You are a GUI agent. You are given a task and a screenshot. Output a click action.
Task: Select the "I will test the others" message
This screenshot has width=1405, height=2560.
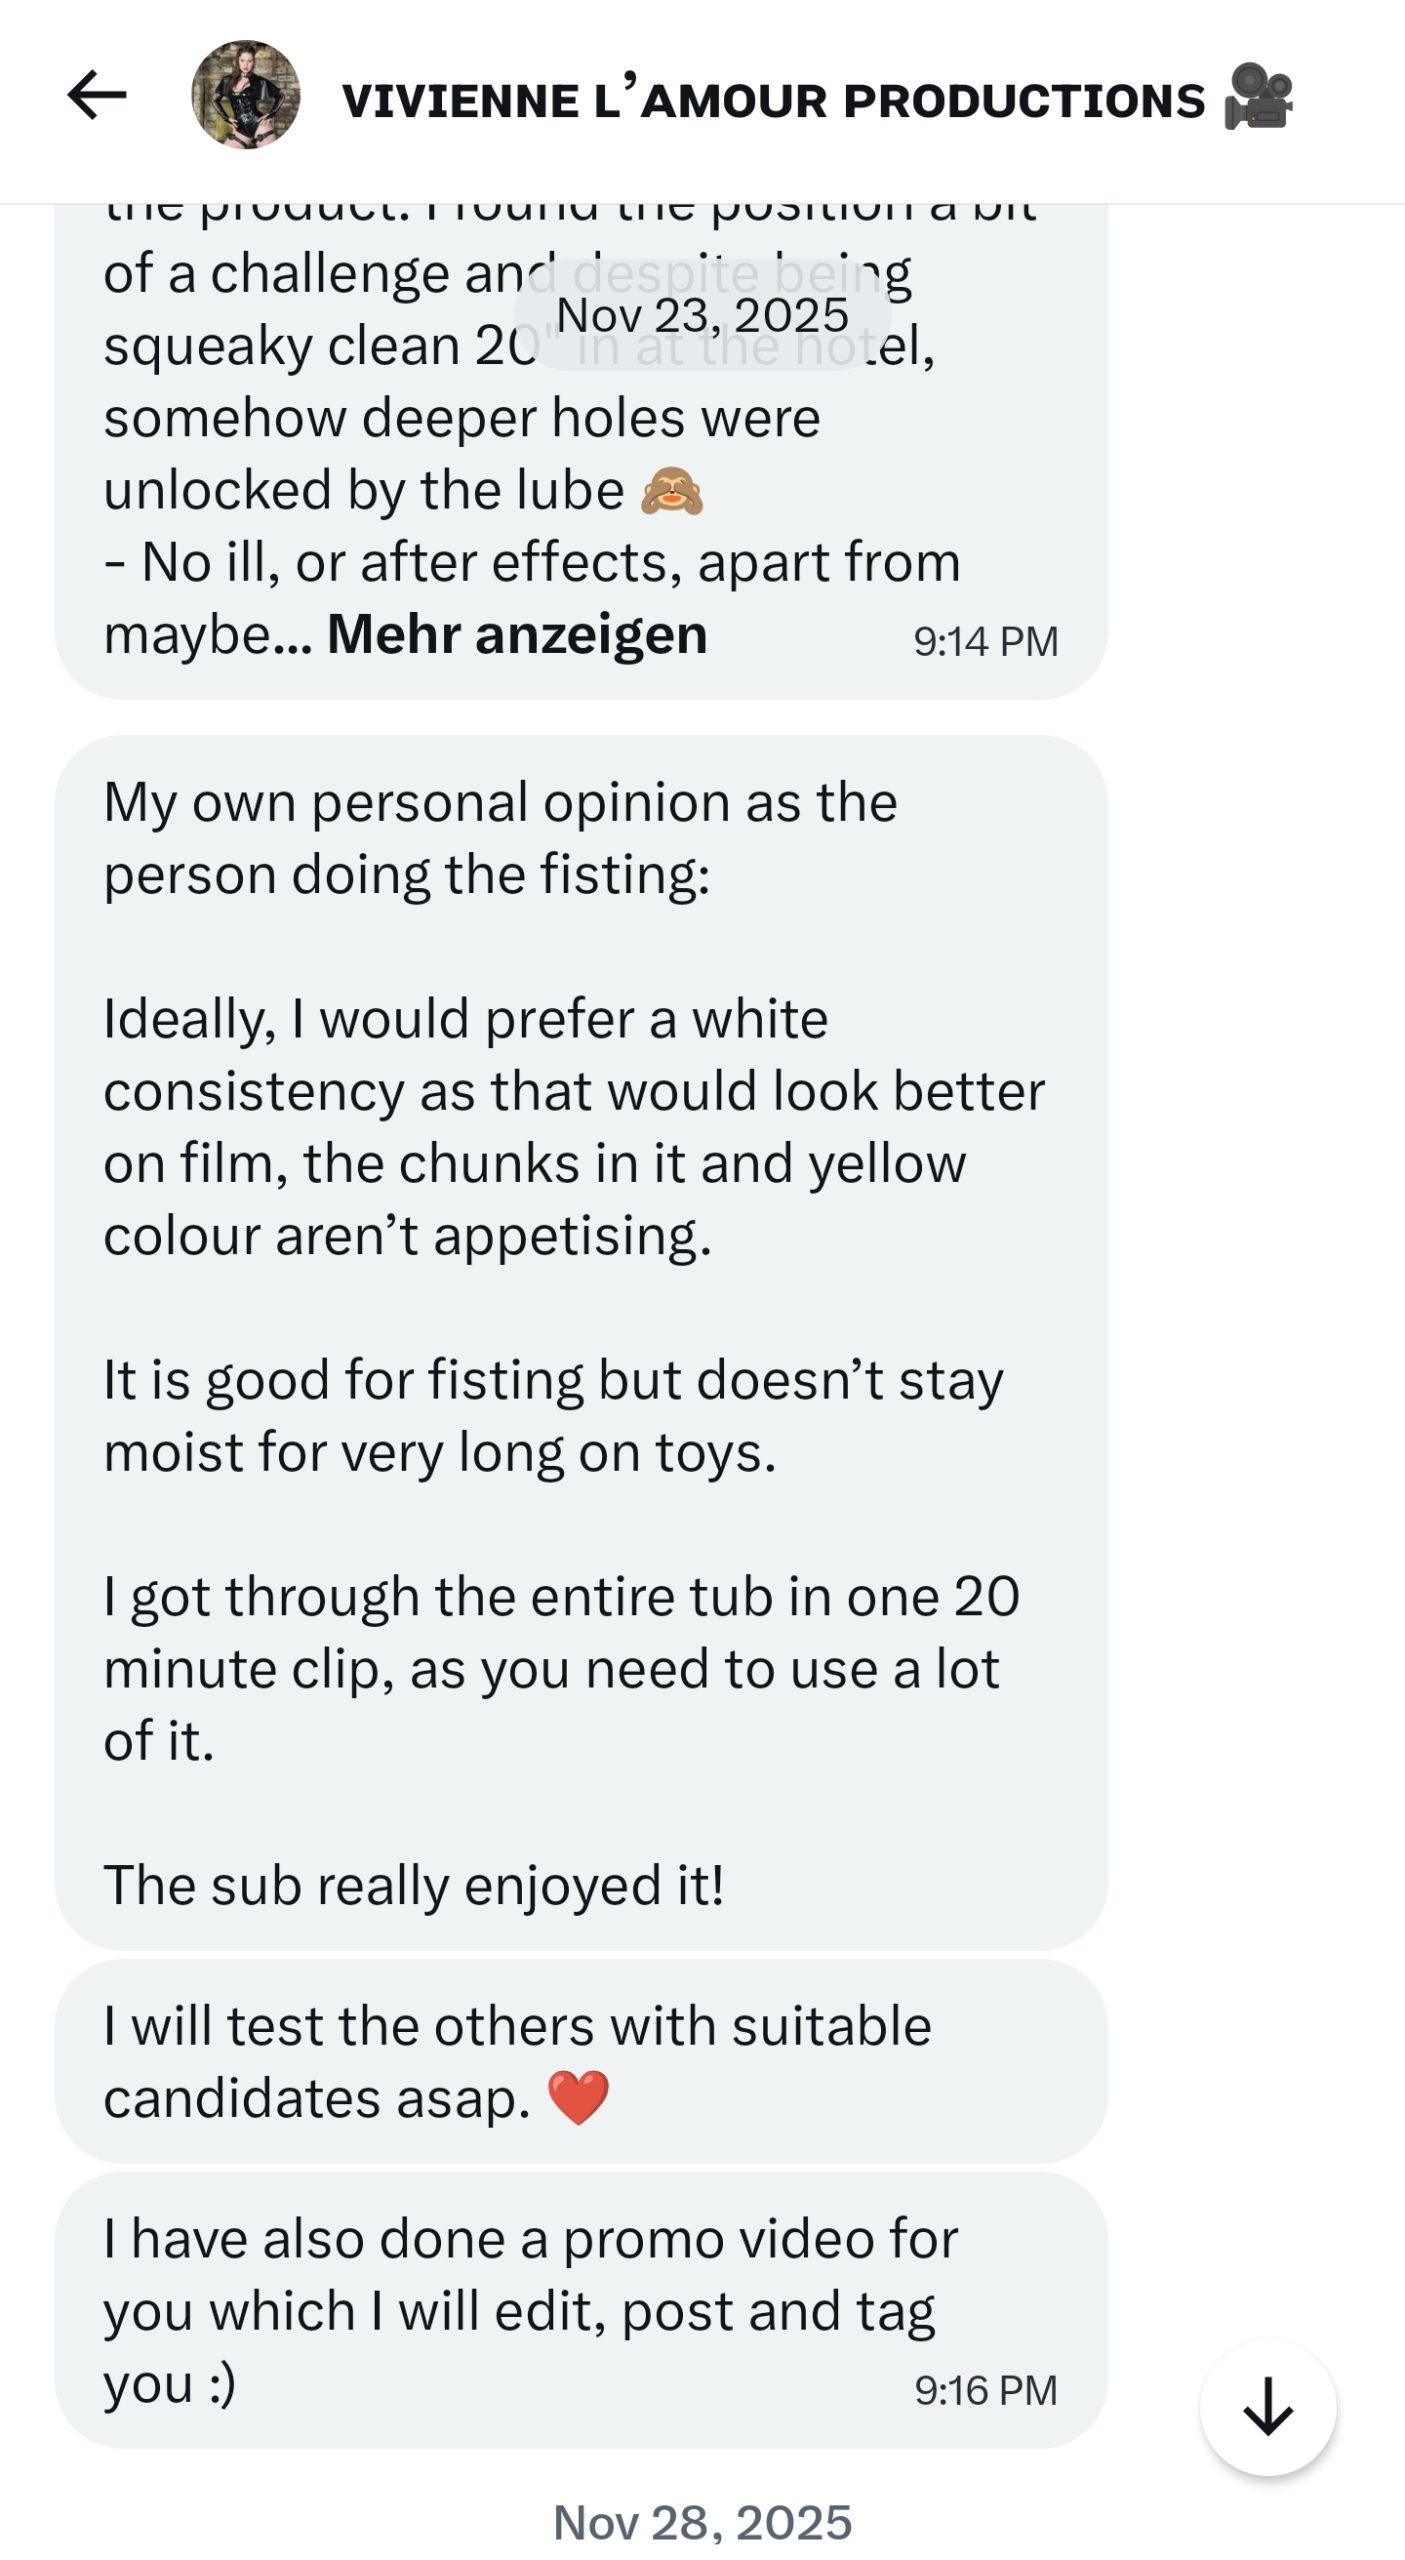click(516, 2062)
